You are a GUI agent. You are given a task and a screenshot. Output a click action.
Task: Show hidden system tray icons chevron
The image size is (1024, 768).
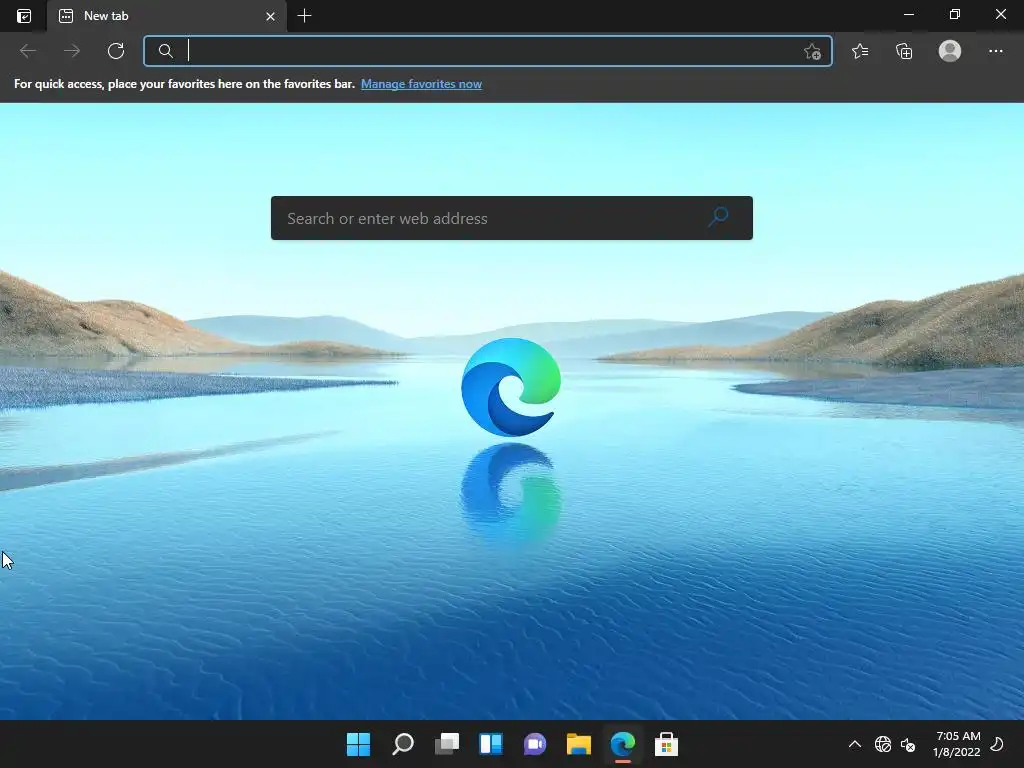tap(854, 744)
